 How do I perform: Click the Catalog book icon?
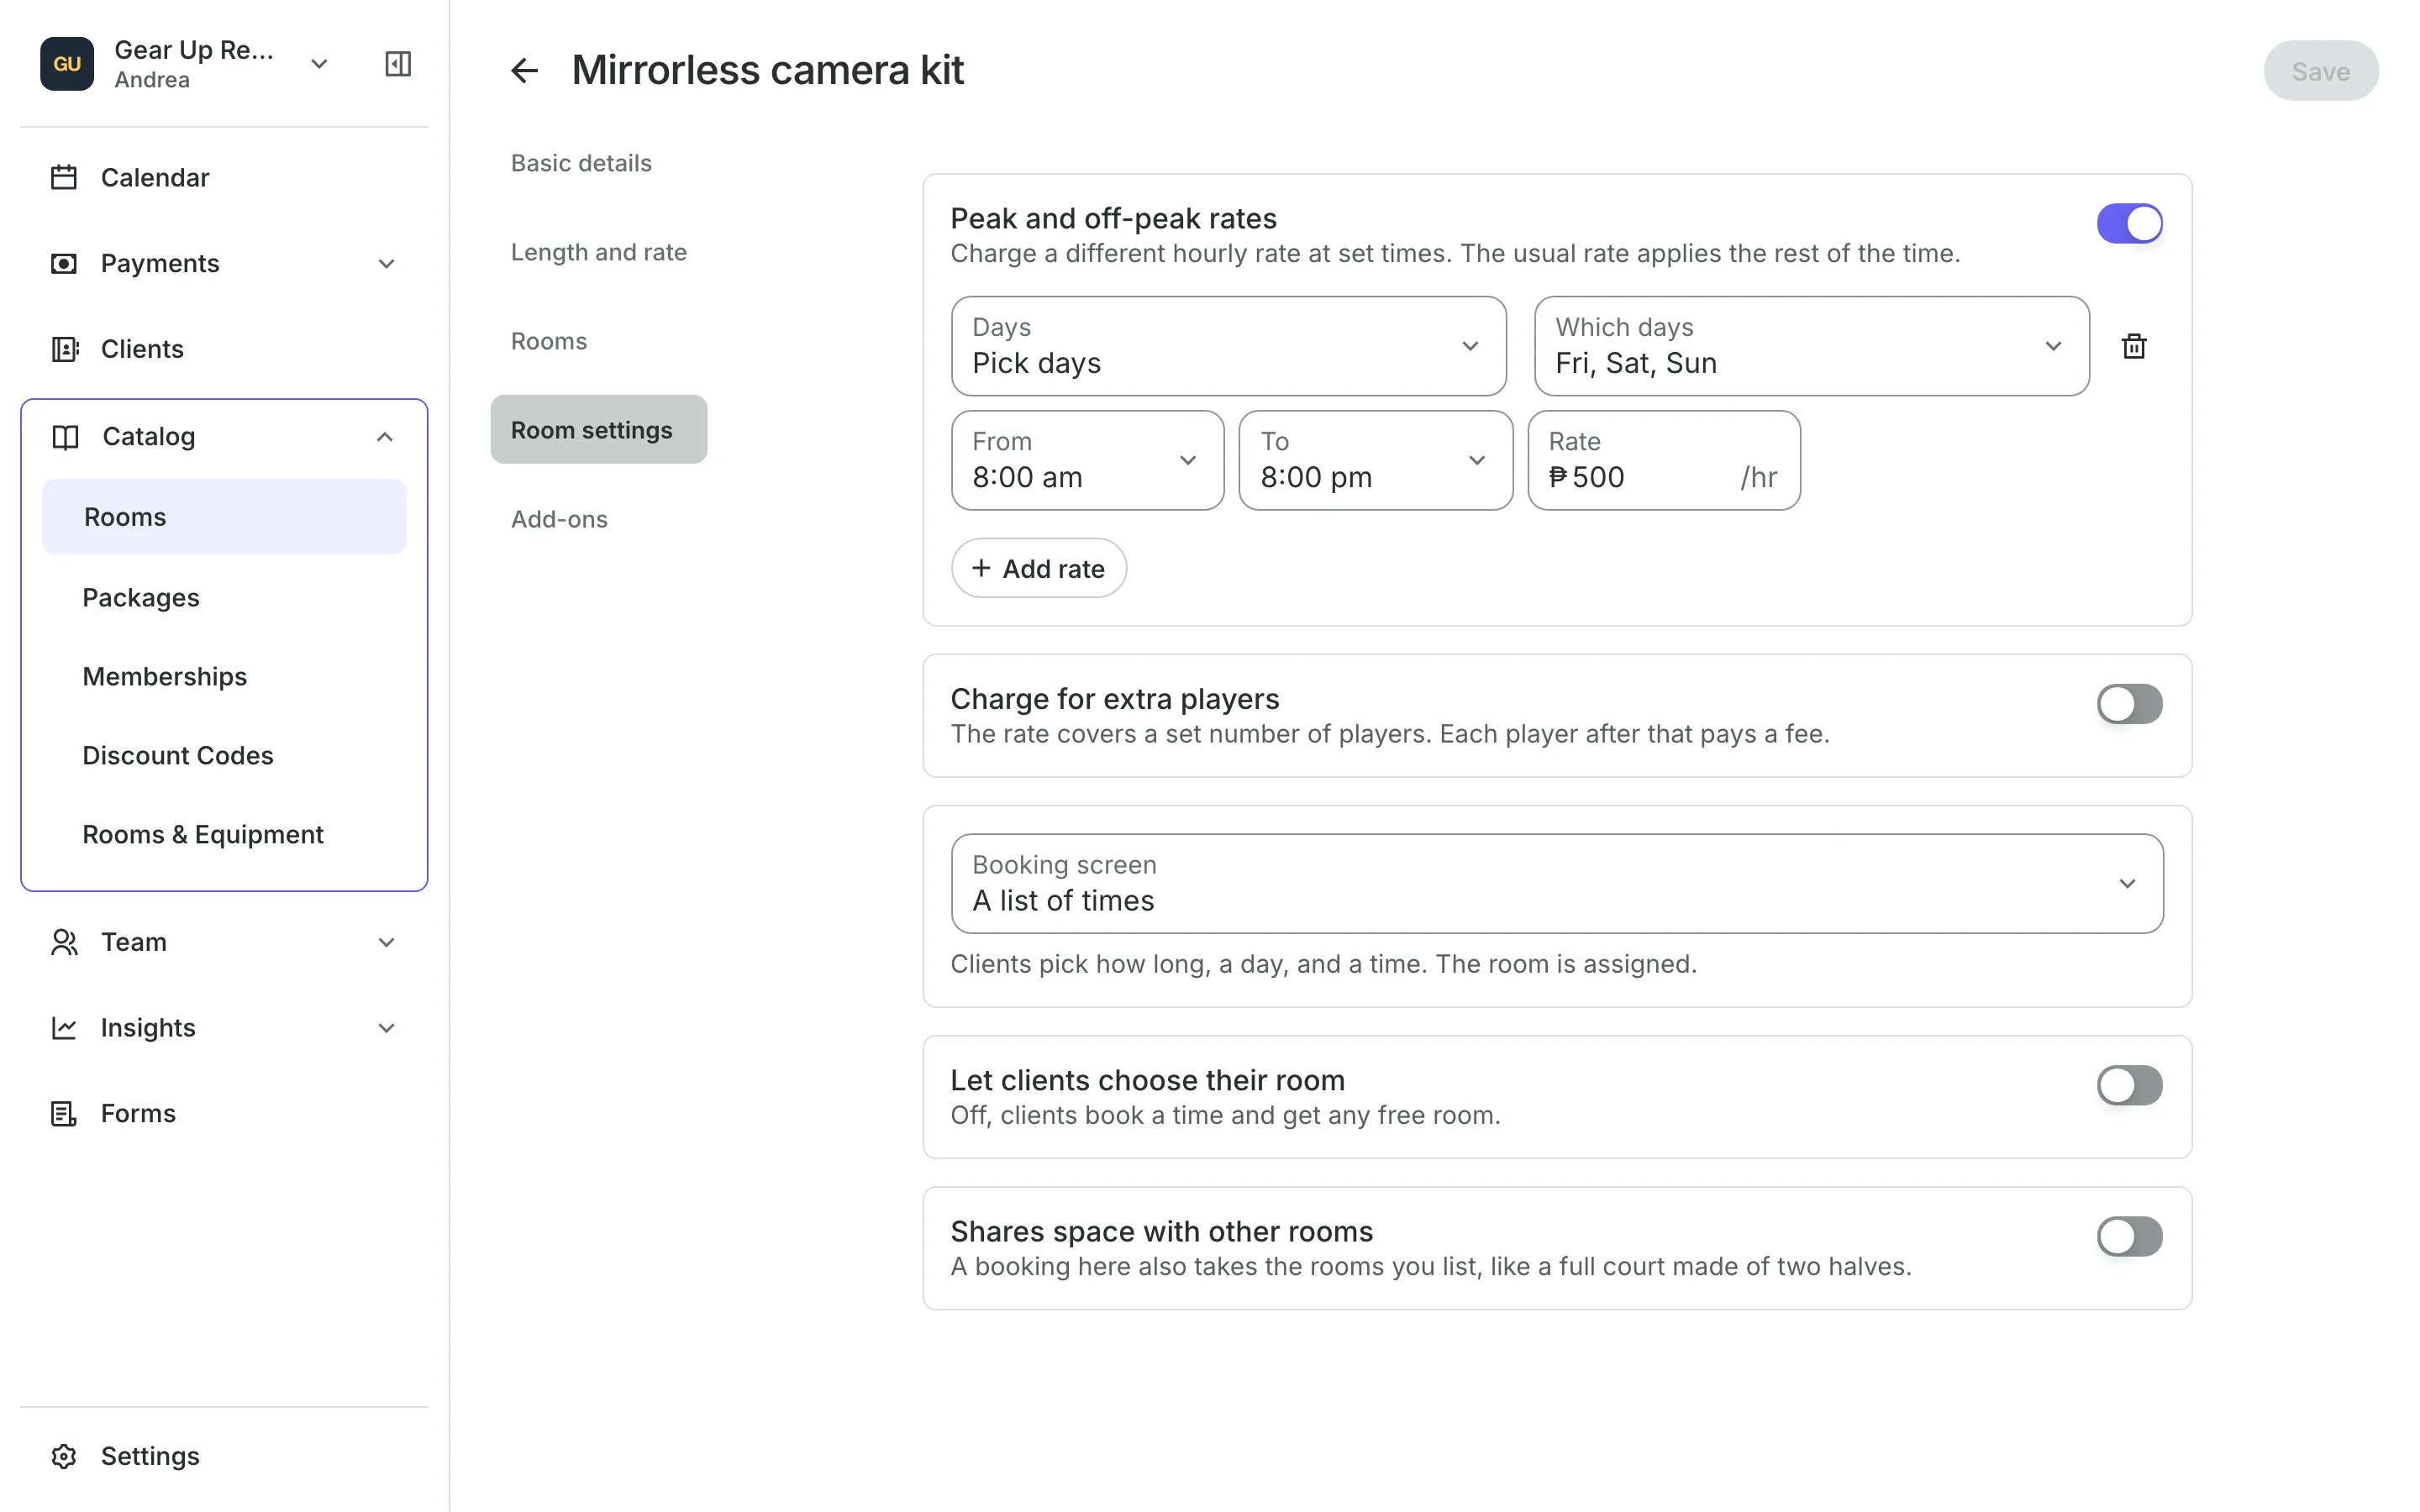point(65,437)
